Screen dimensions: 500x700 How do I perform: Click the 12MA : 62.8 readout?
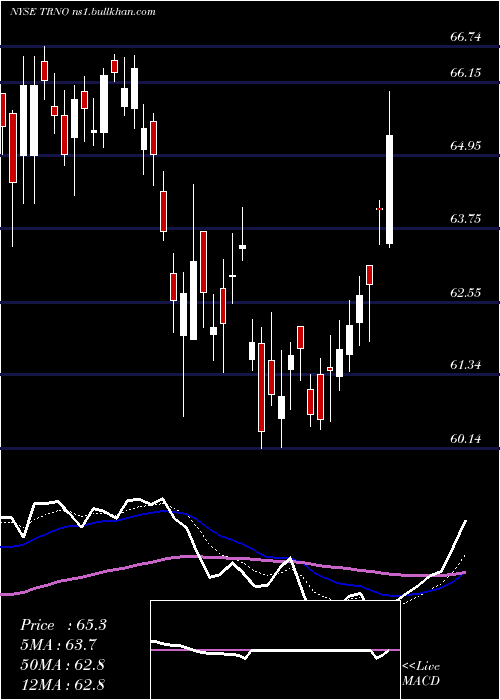62,684
